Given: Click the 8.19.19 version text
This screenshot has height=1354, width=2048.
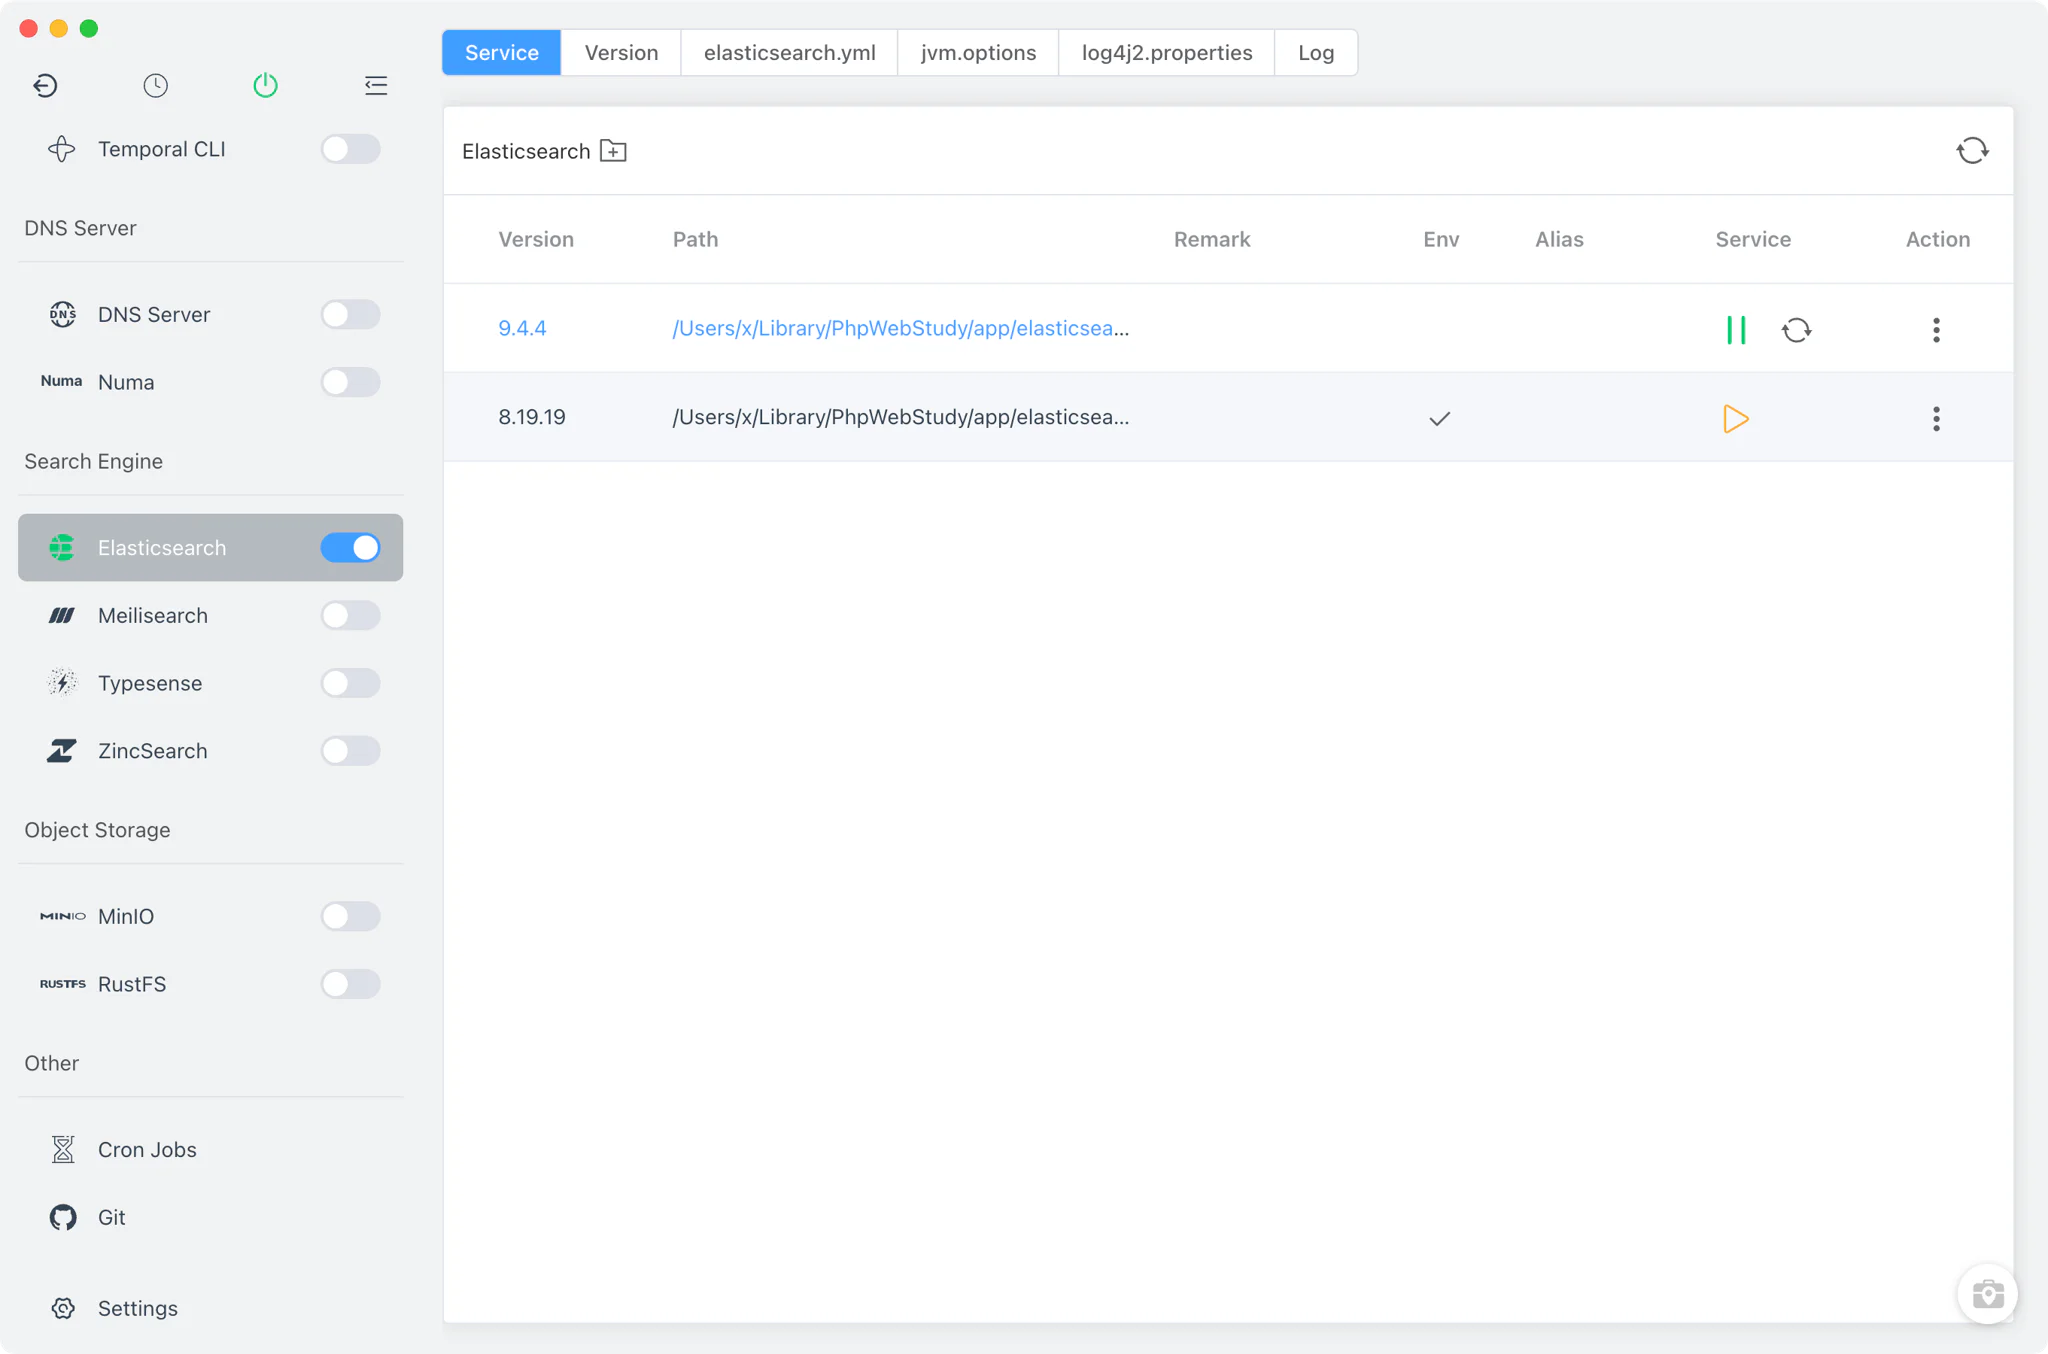Looking at the screenshot, I should pyautogui.click(x=532, y=417).
